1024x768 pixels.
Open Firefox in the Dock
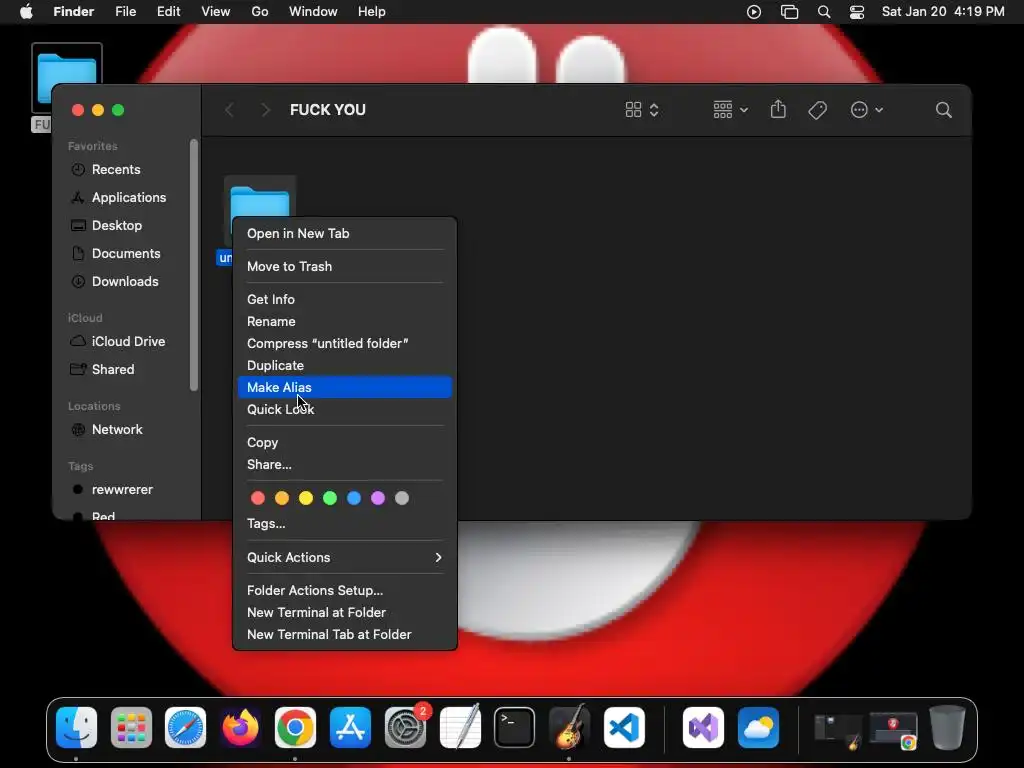tap(240, 728)
